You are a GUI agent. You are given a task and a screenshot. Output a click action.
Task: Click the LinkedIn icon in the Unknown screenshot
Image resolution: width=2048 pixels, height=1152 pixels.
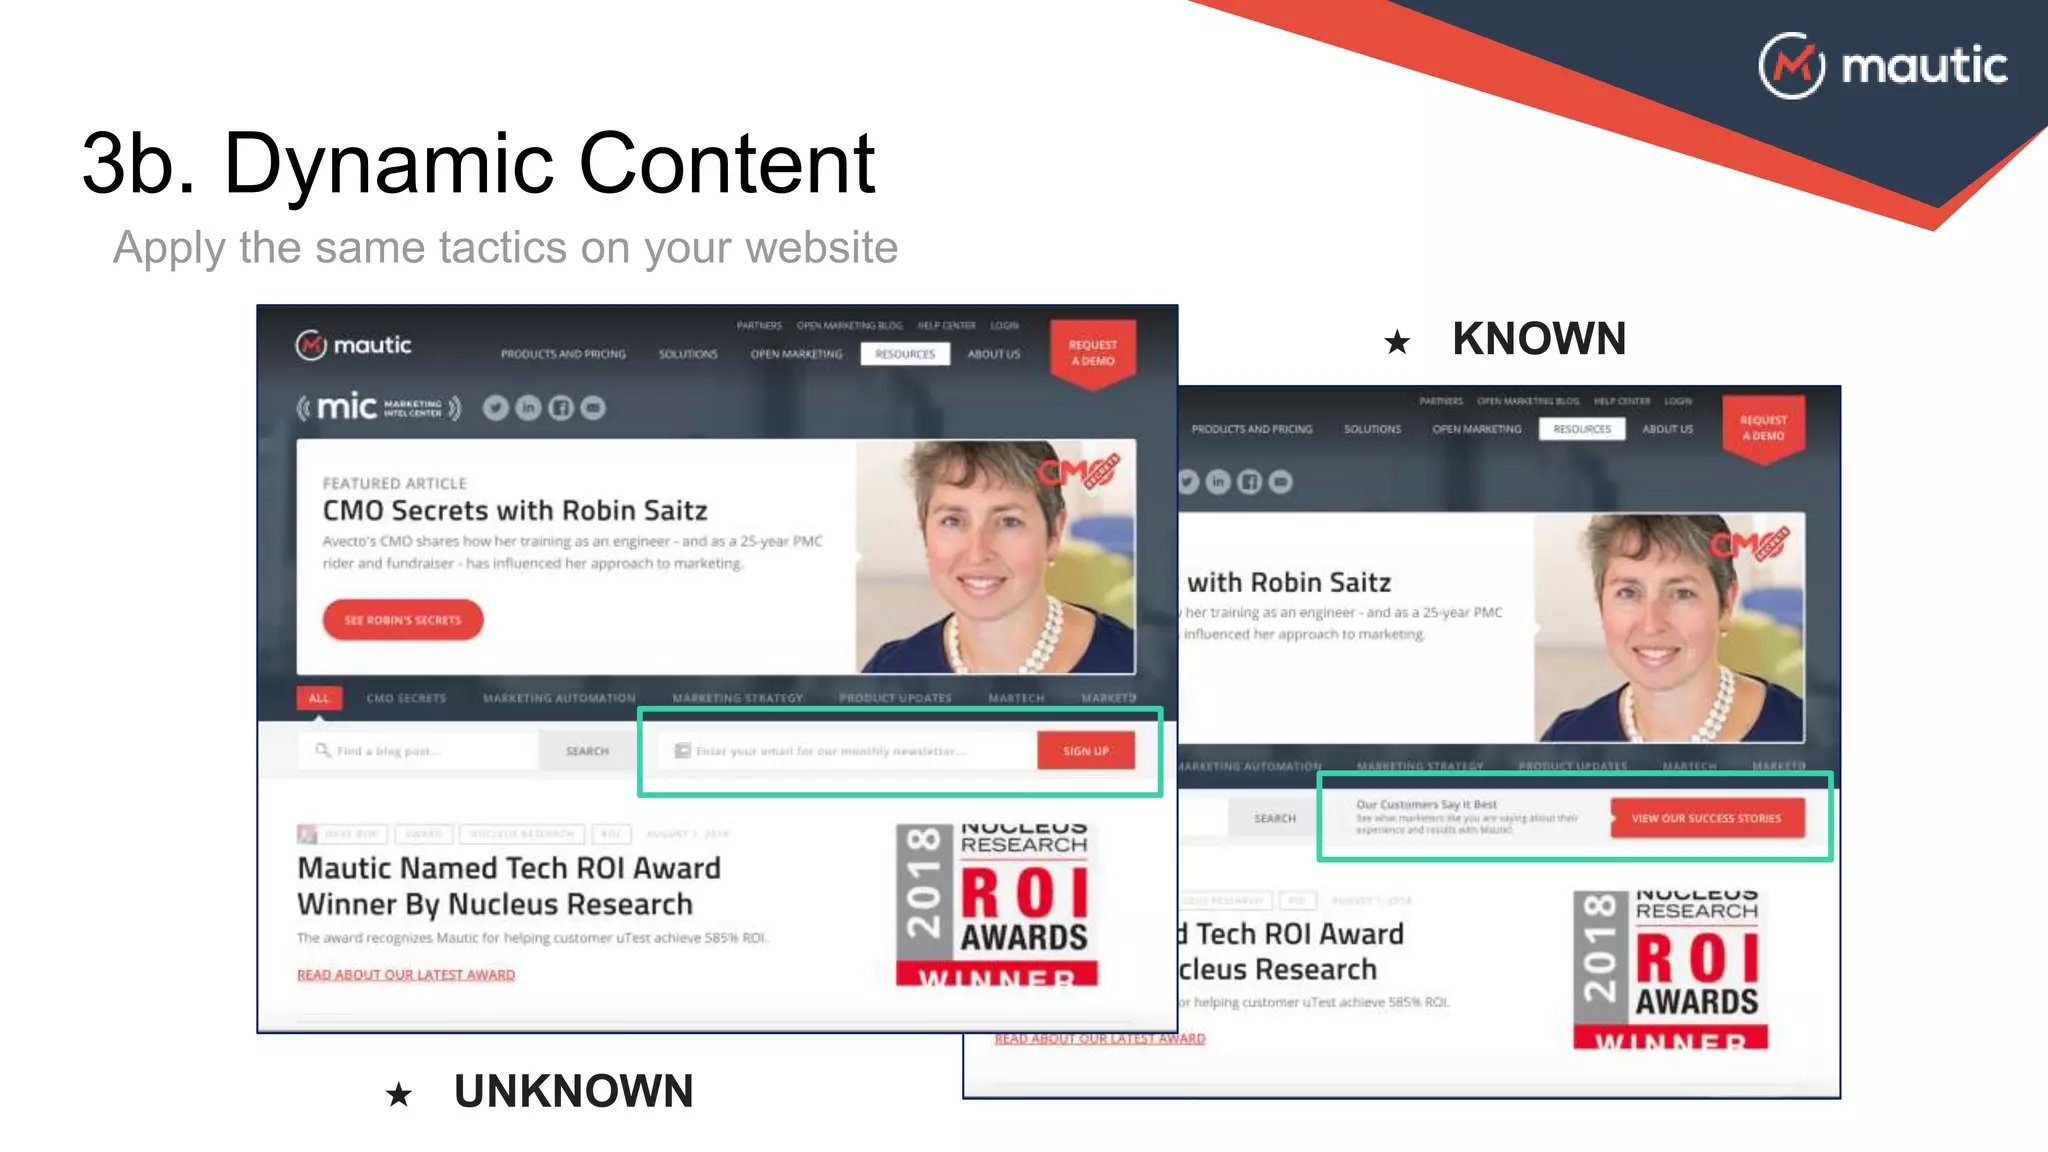(x=528, y=408)
